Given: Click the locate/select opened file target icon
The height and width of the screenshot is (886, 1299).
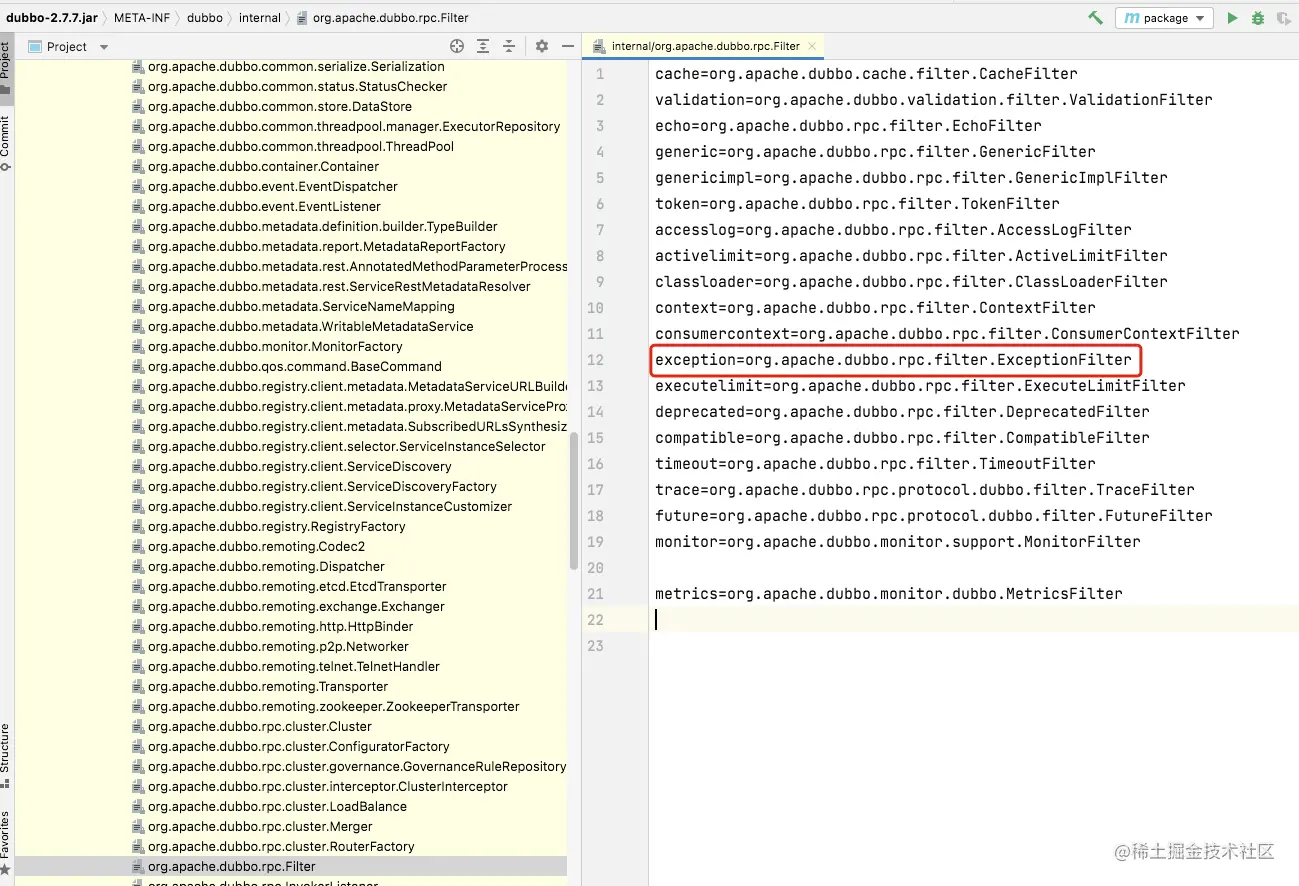Looking at the screenshot, I should click(x=457, y=46).
